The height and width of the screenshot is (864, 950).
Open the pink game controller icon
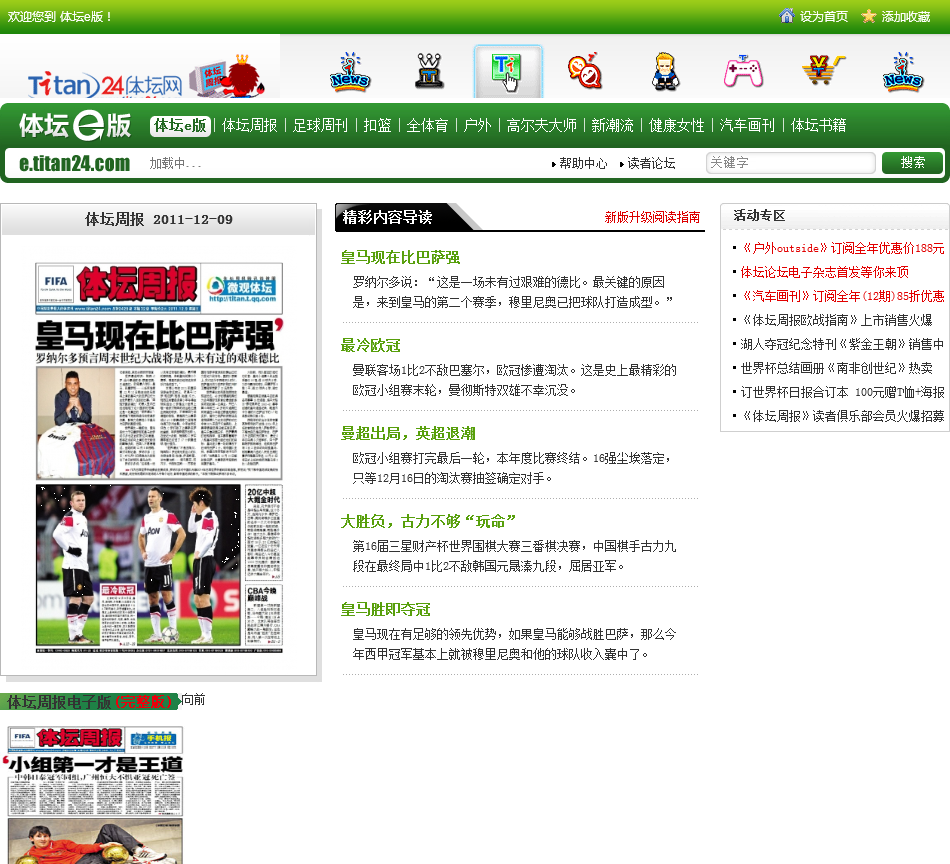pyautogui.click(x=743, y=71)
